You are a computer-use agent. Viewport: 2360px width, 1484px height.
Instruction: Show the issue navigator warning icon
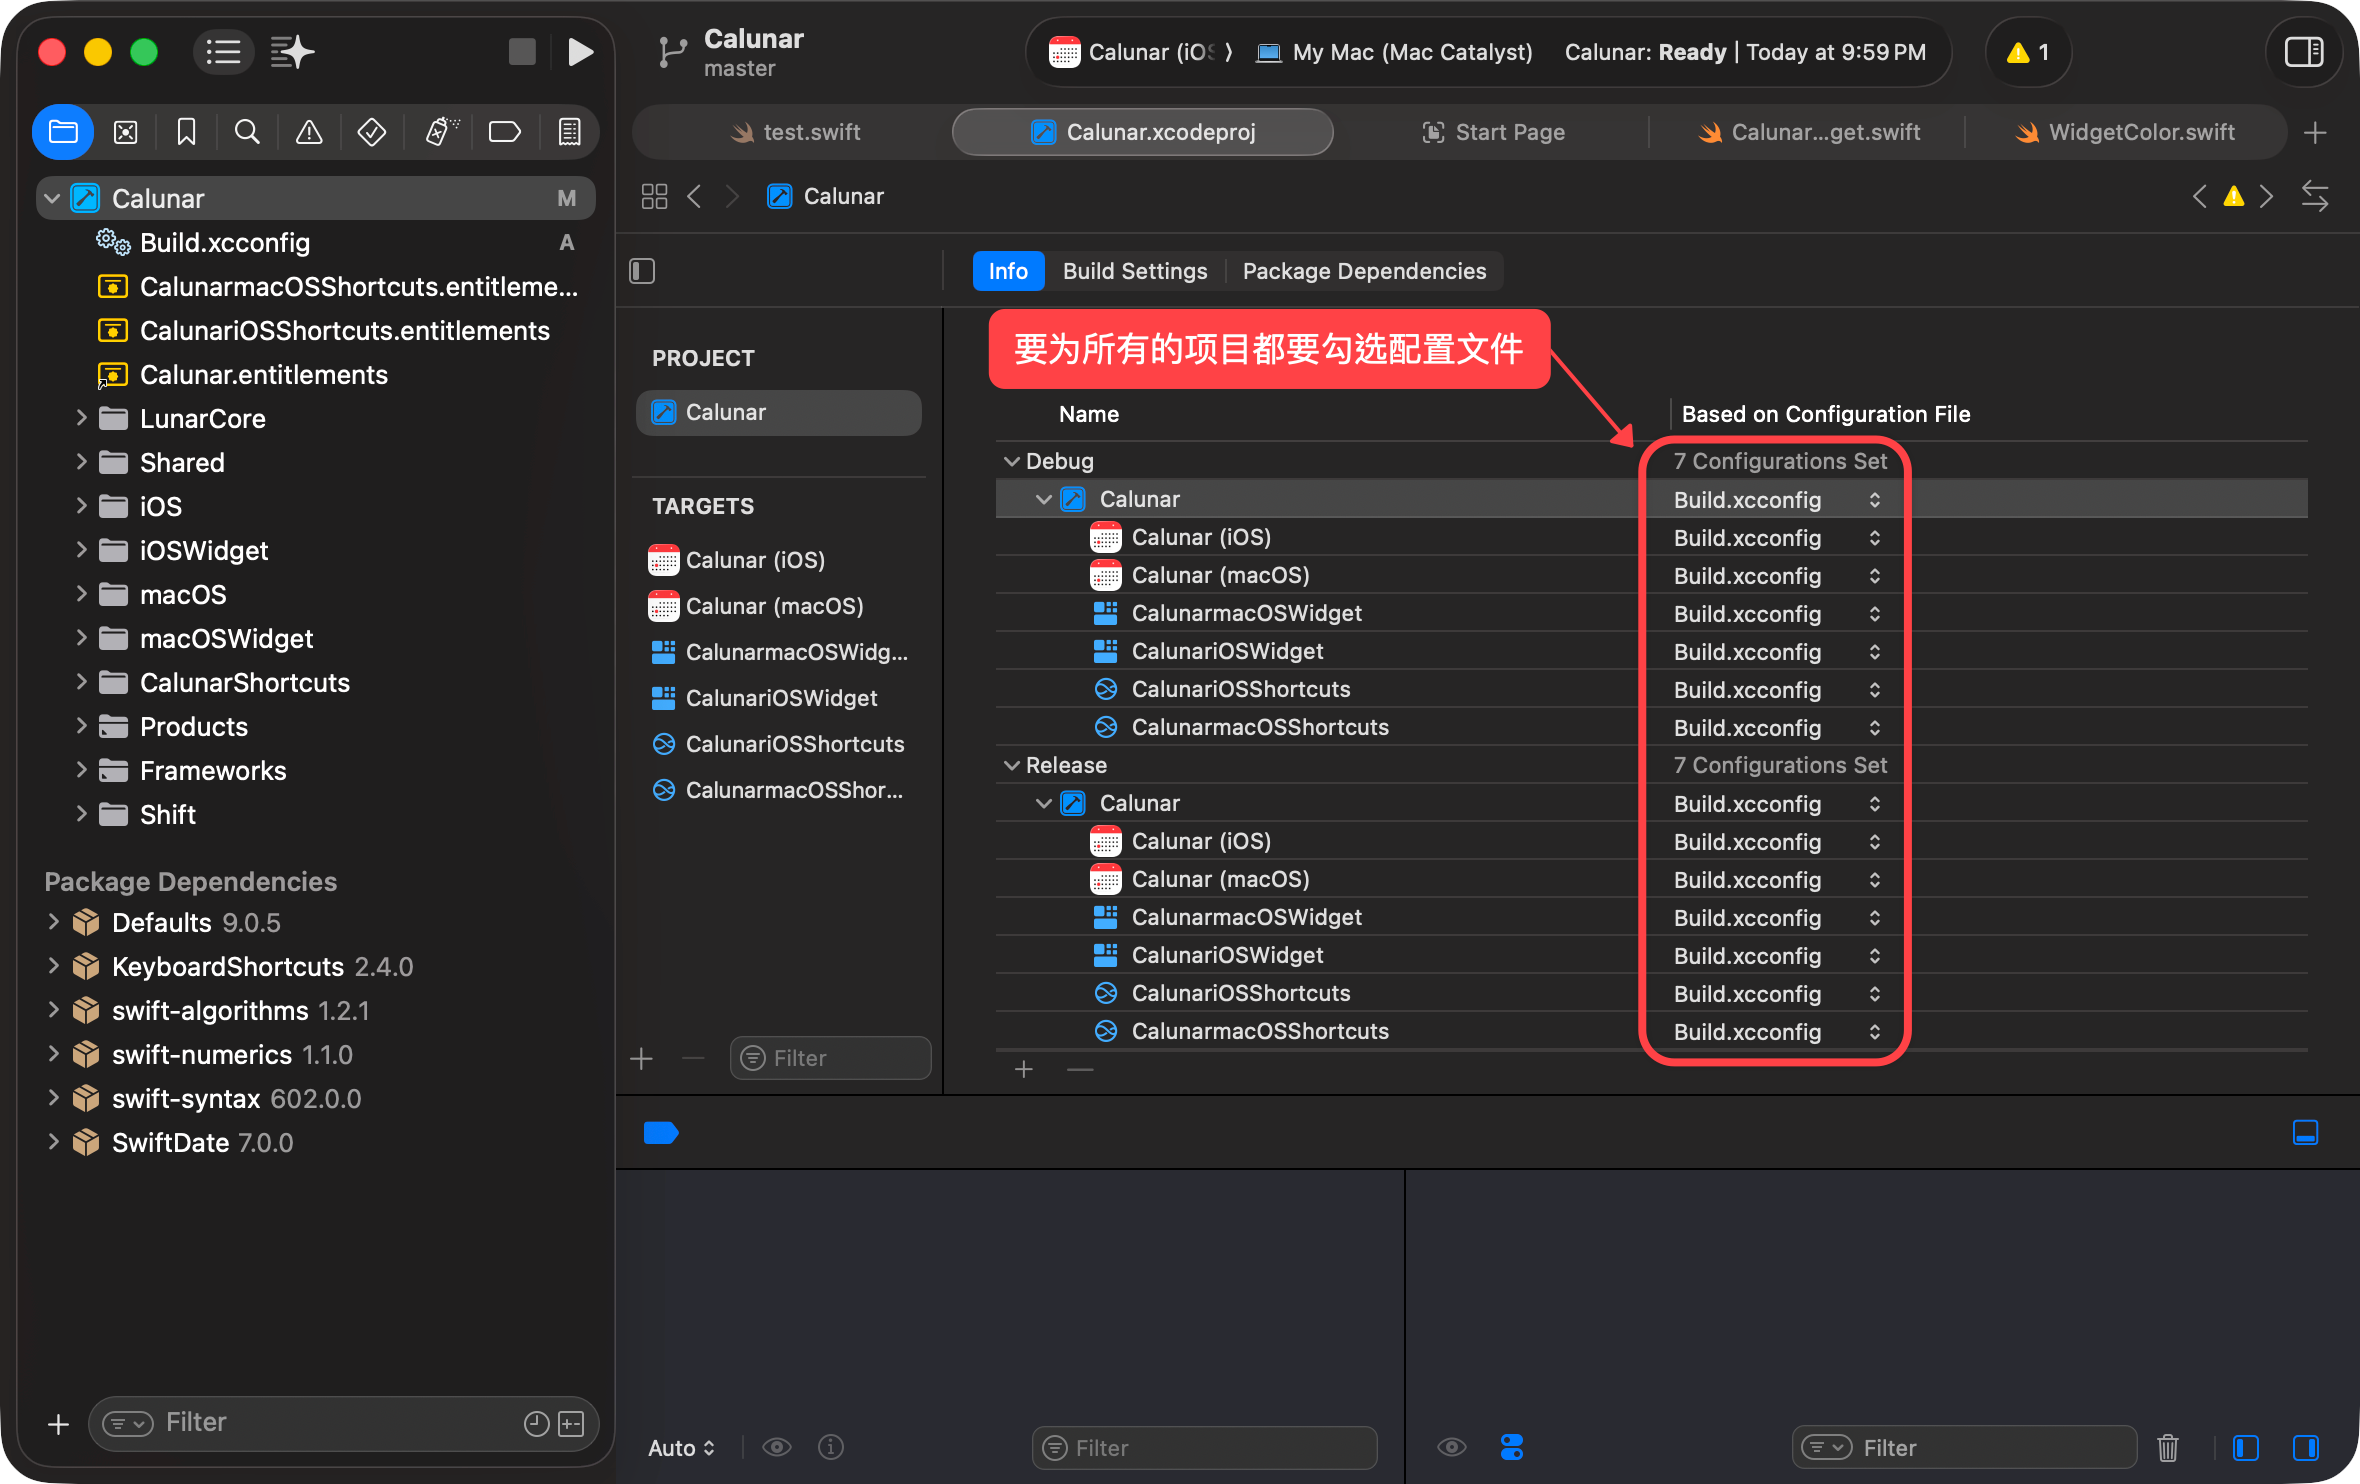click(309, 132)
